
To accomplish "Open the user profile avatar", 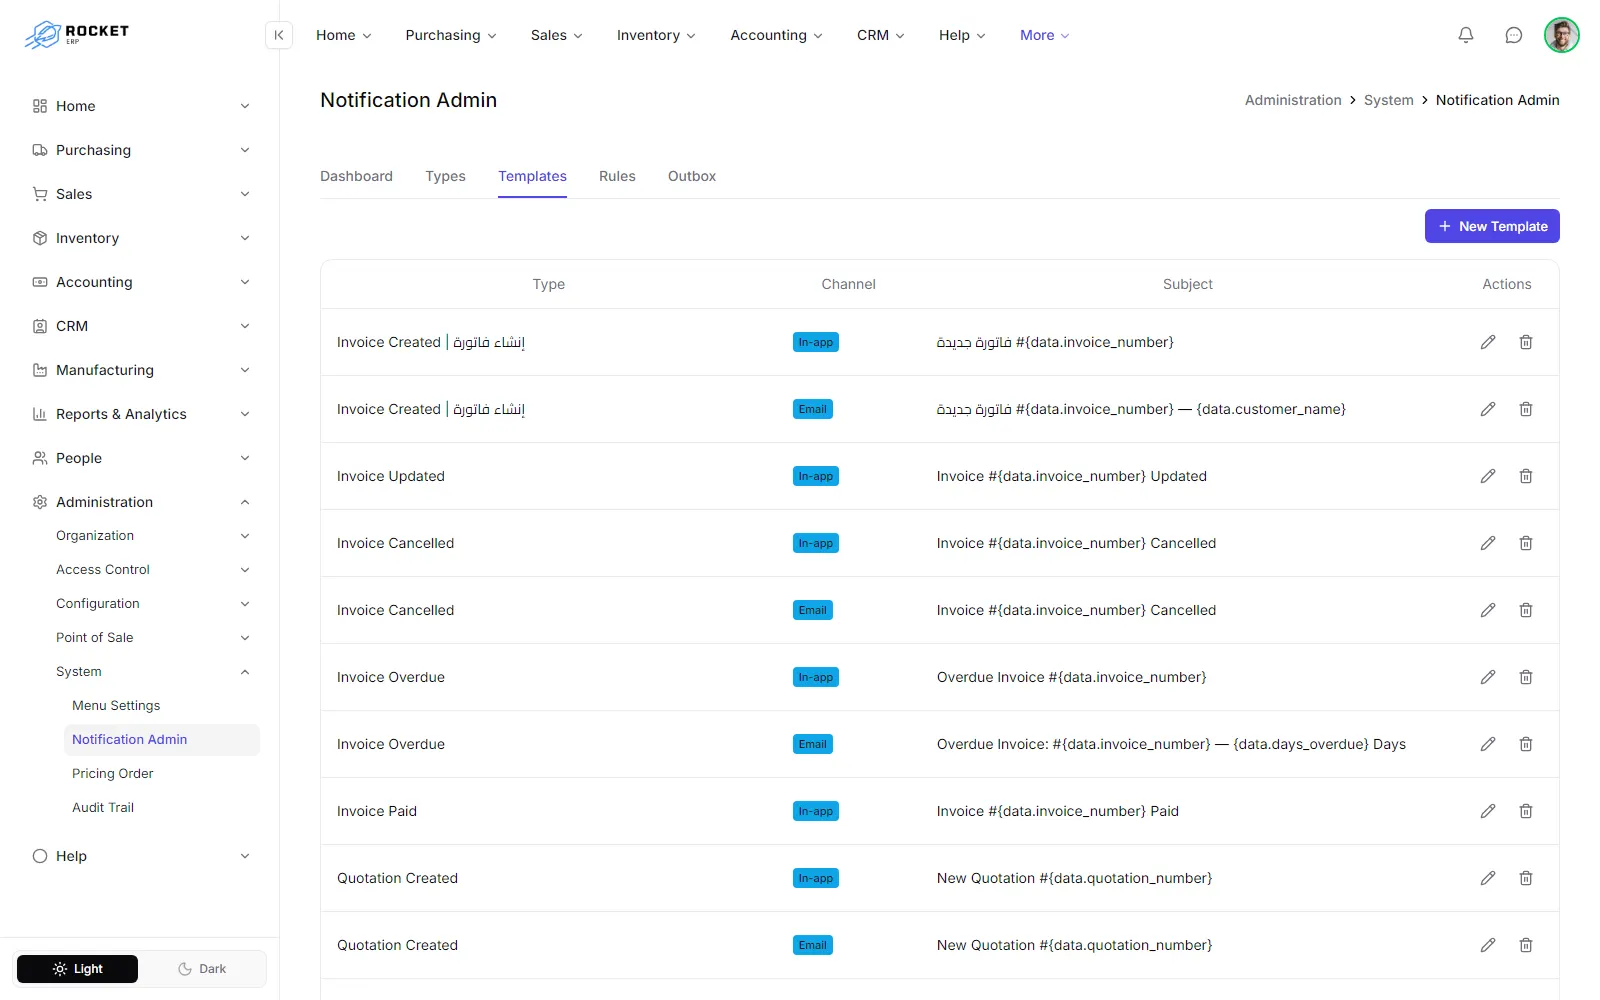I will click(1561, 35).
